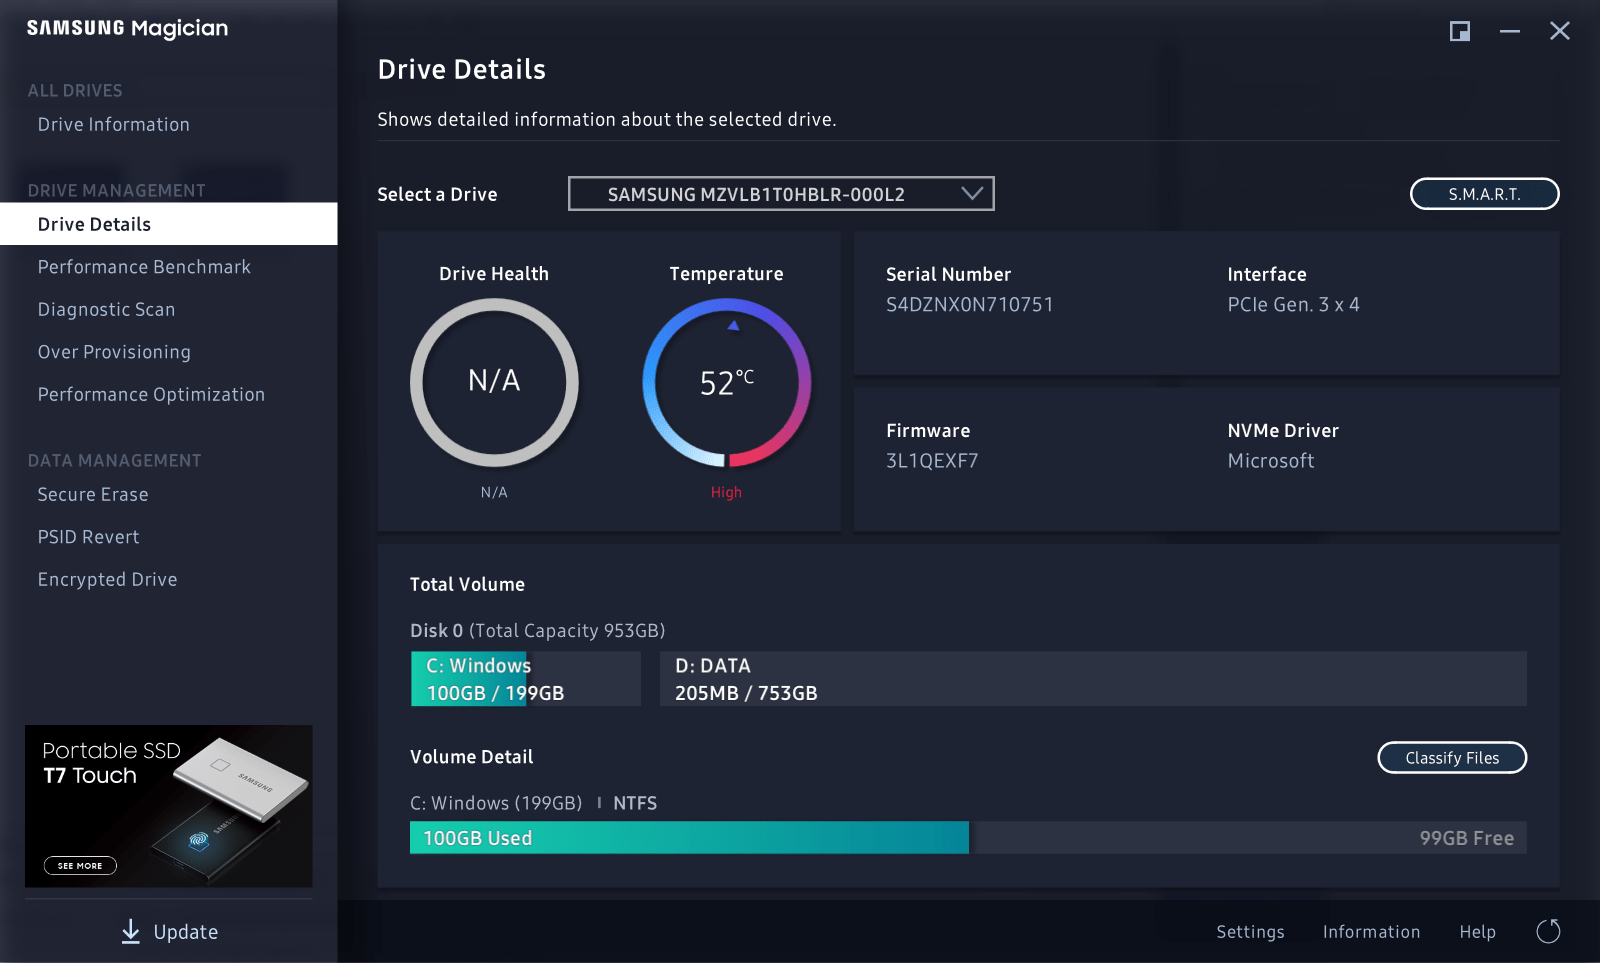This screenshot has height=963, width=1600.
Task: Open Drive Information in sidebar
Action: 113,124
